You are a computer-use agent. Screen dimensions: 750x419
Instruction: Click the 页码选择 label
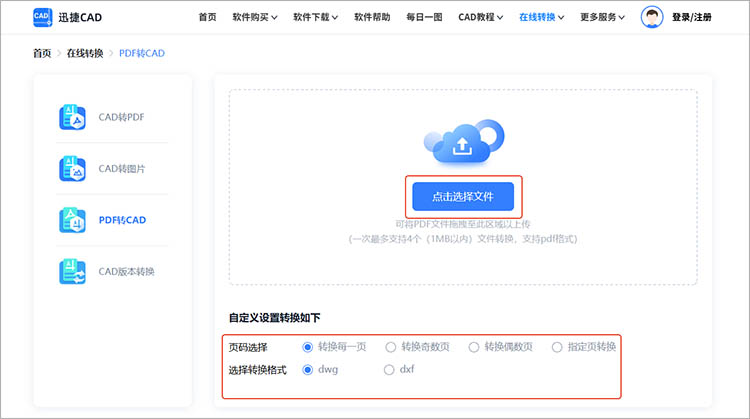[248, 347]
